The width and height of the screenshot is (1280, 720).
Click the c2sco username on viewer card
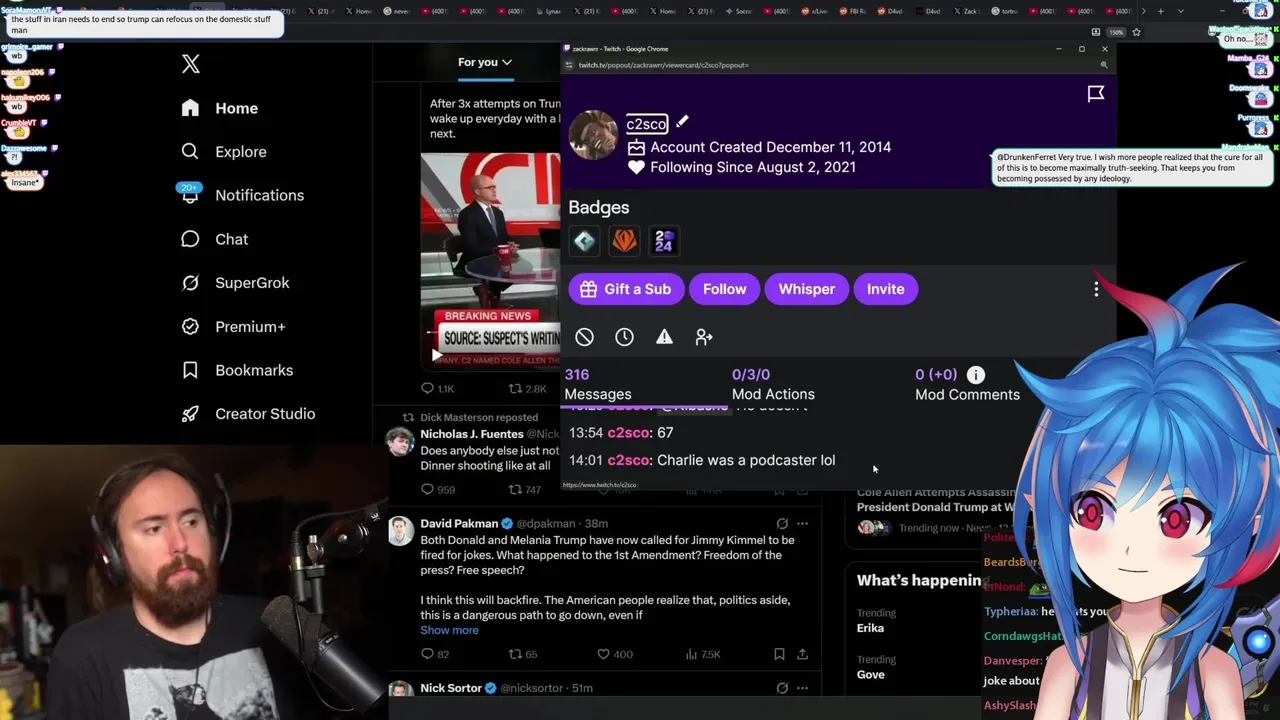point(647,124)
